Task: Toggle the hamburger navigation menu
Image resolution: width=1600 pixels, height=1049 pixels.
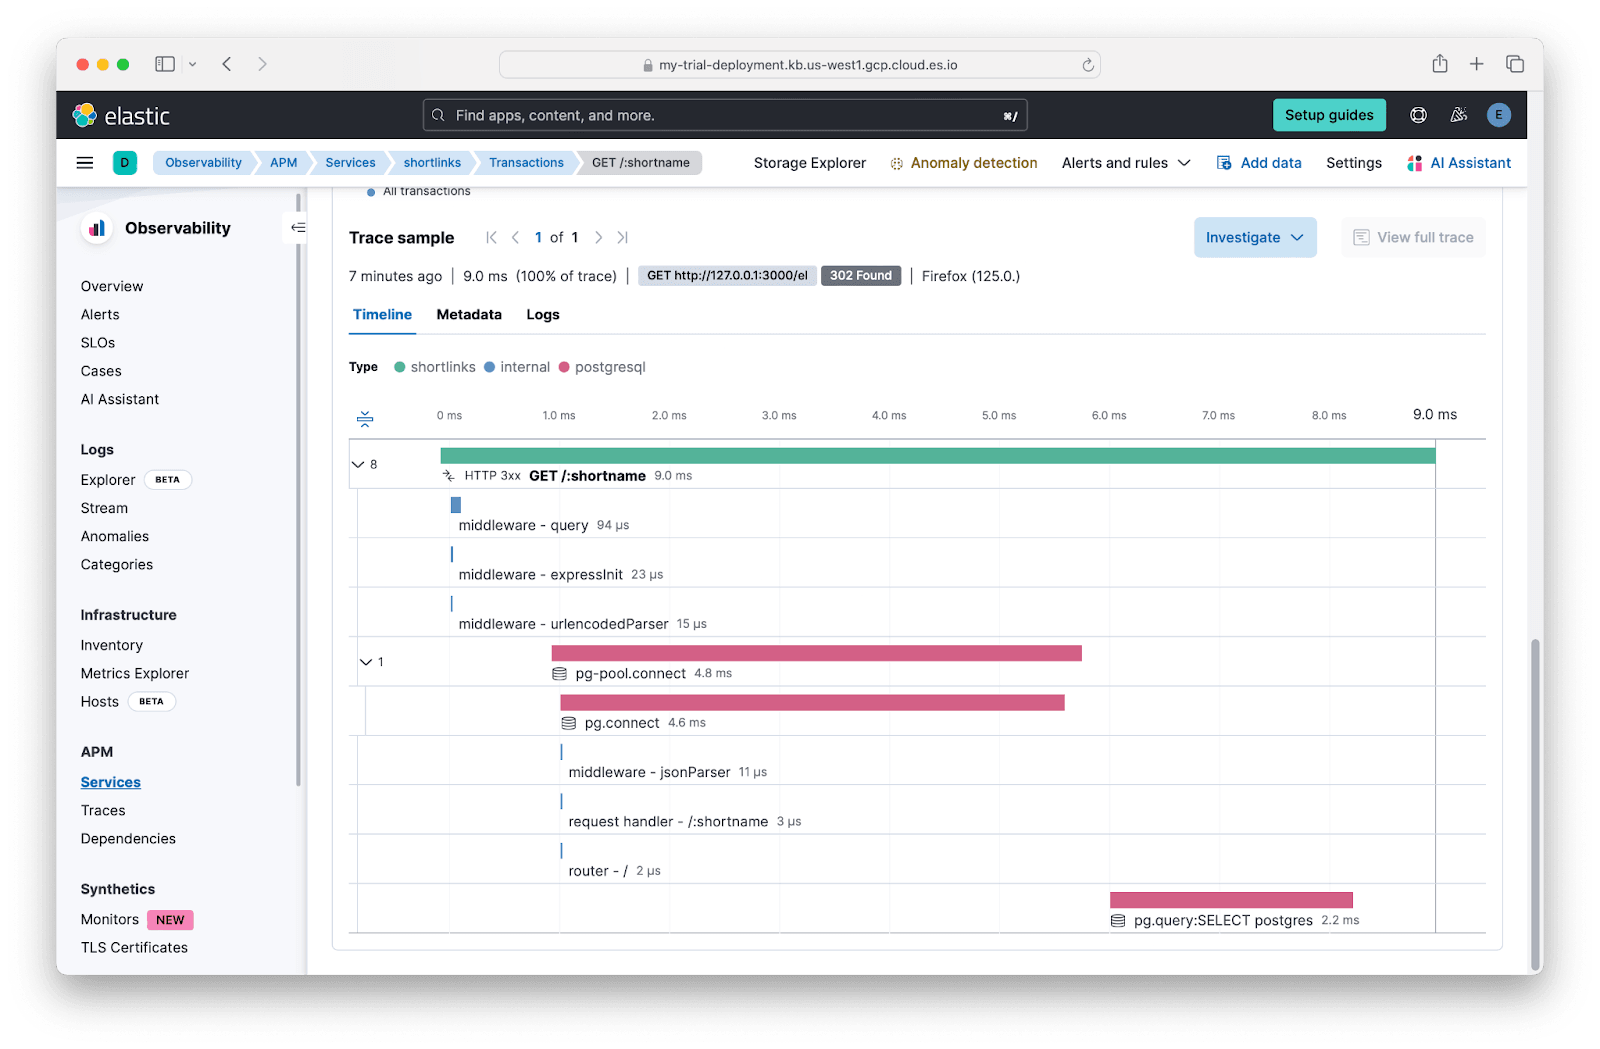Action: click(x=85, y=163)
